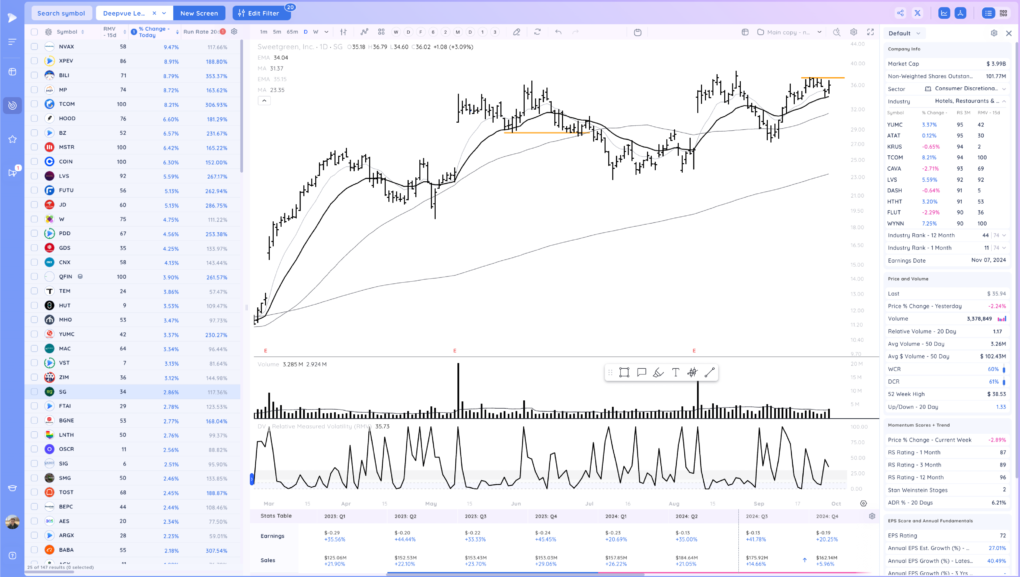The height and width of the screenshot is (577, 1020).
Task: Choose the text annotation tool
Action: point(675,372)
